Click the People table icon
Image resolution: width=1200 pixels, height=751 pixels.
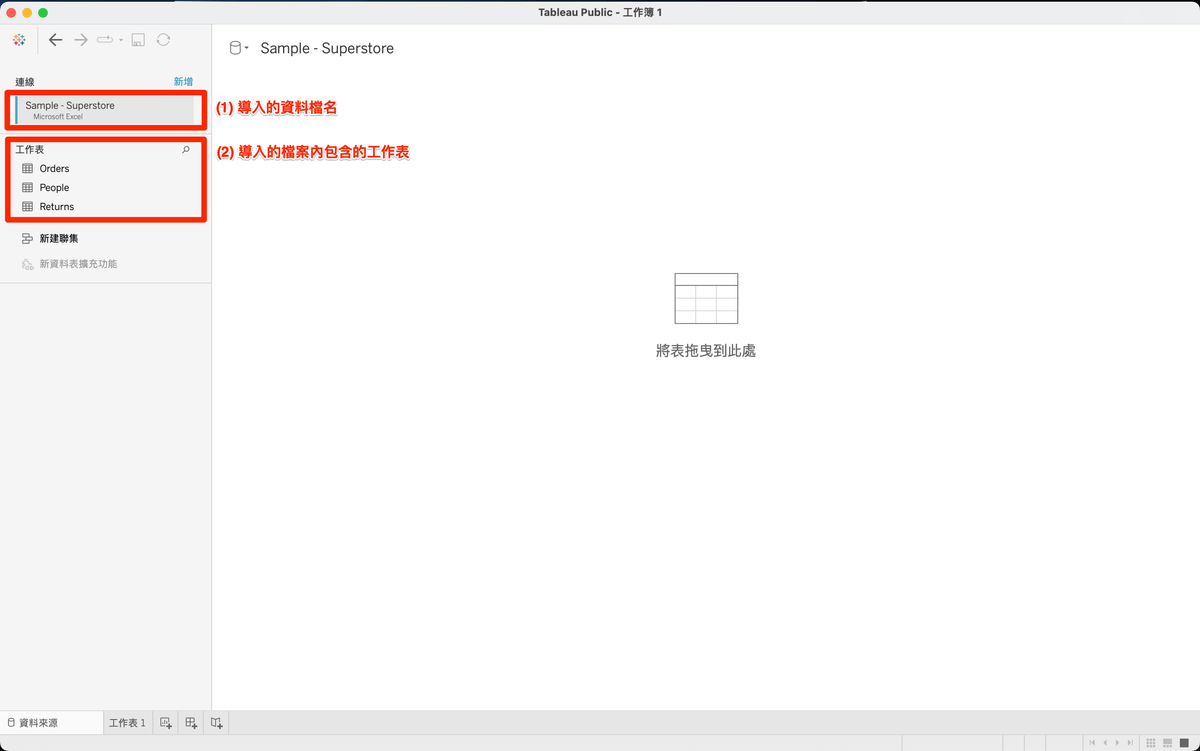click(28, 188)
